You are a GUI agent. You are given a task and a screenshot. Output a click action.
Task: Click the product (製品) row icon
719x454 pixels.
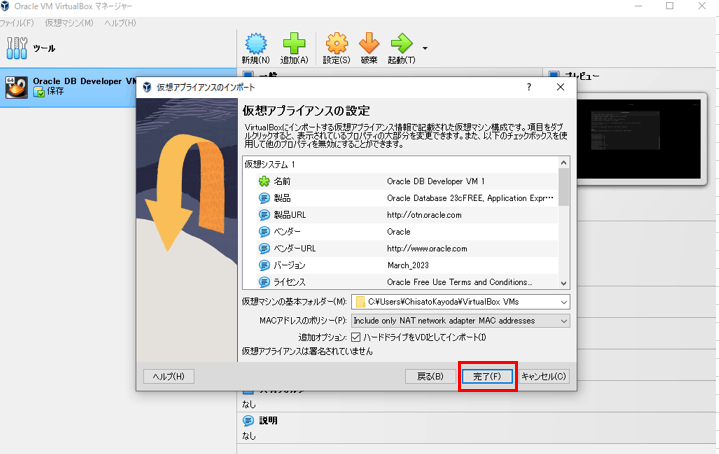[264, 198]
